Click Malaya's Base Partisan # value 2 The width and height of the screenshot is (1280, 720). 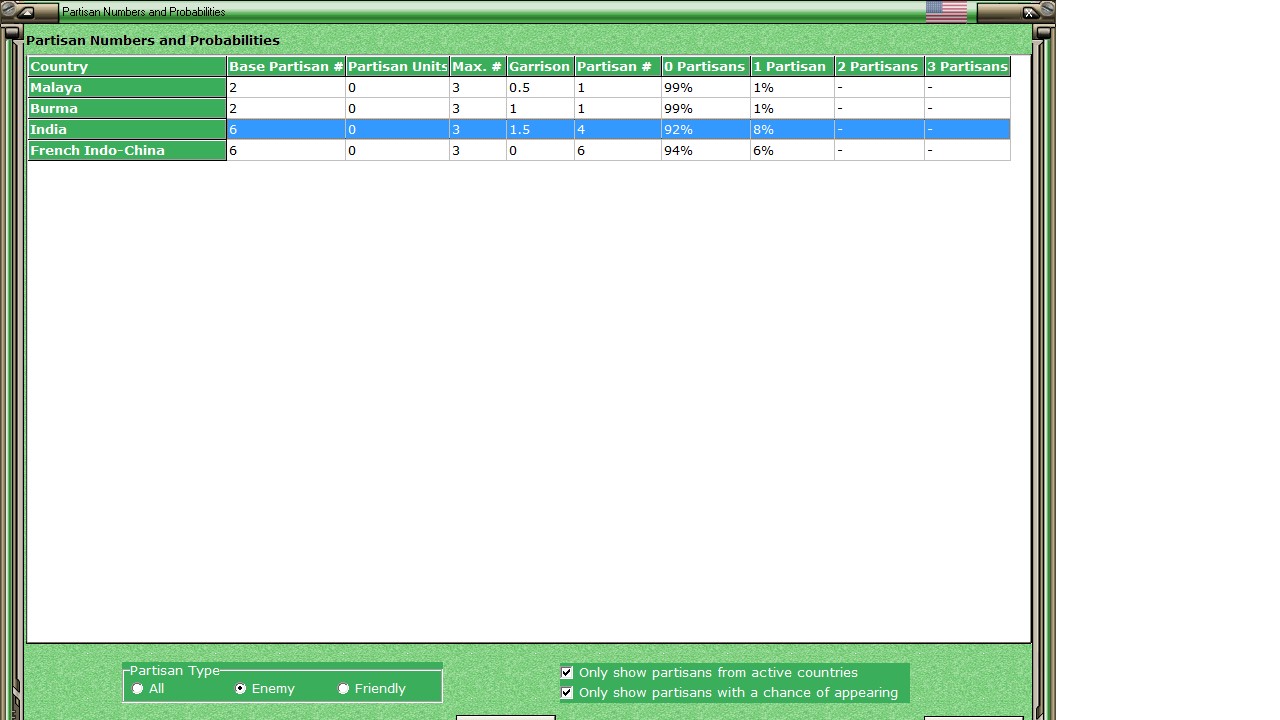pos(286,87)
